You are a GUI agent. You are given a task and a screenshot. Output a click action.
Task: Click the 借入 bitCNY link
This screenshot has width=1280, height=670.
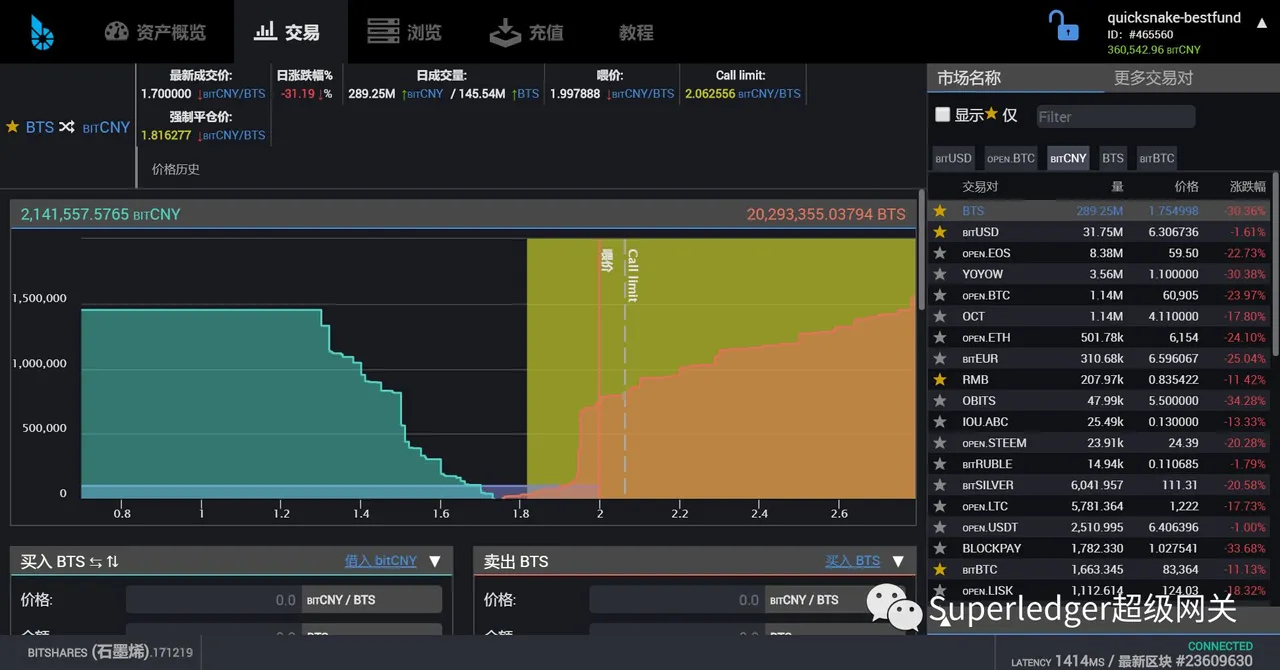pos(381,561)
